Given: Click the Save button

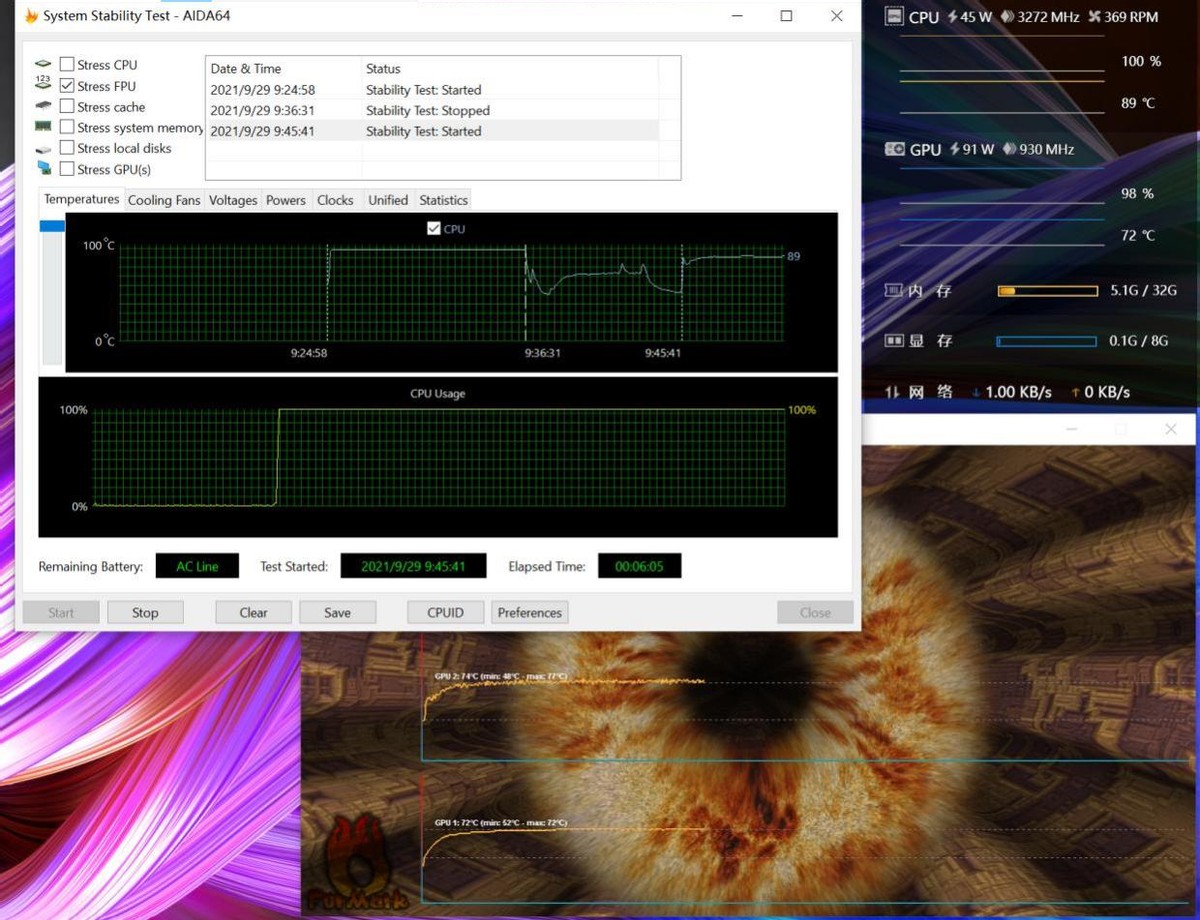Looking at the screenshot, I should coord(337,613).
